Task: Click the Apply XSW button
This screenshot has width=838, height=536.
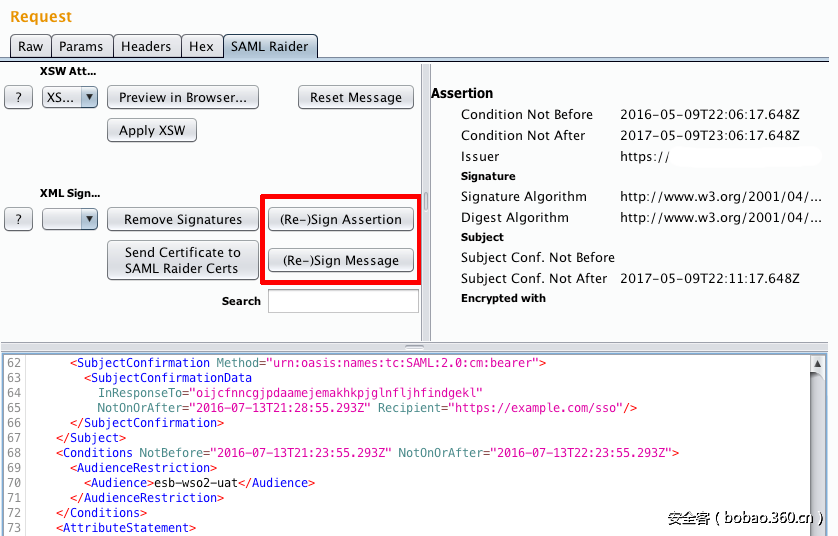Action: (152, 130)
